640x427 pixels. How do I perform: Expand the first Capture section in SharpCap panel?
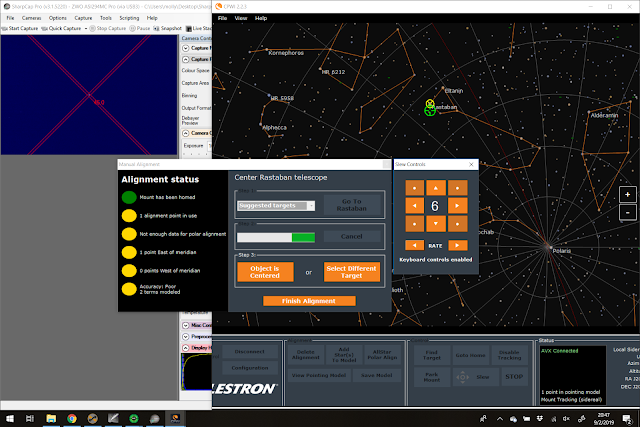pyautogui.click(x=186, y=48)
